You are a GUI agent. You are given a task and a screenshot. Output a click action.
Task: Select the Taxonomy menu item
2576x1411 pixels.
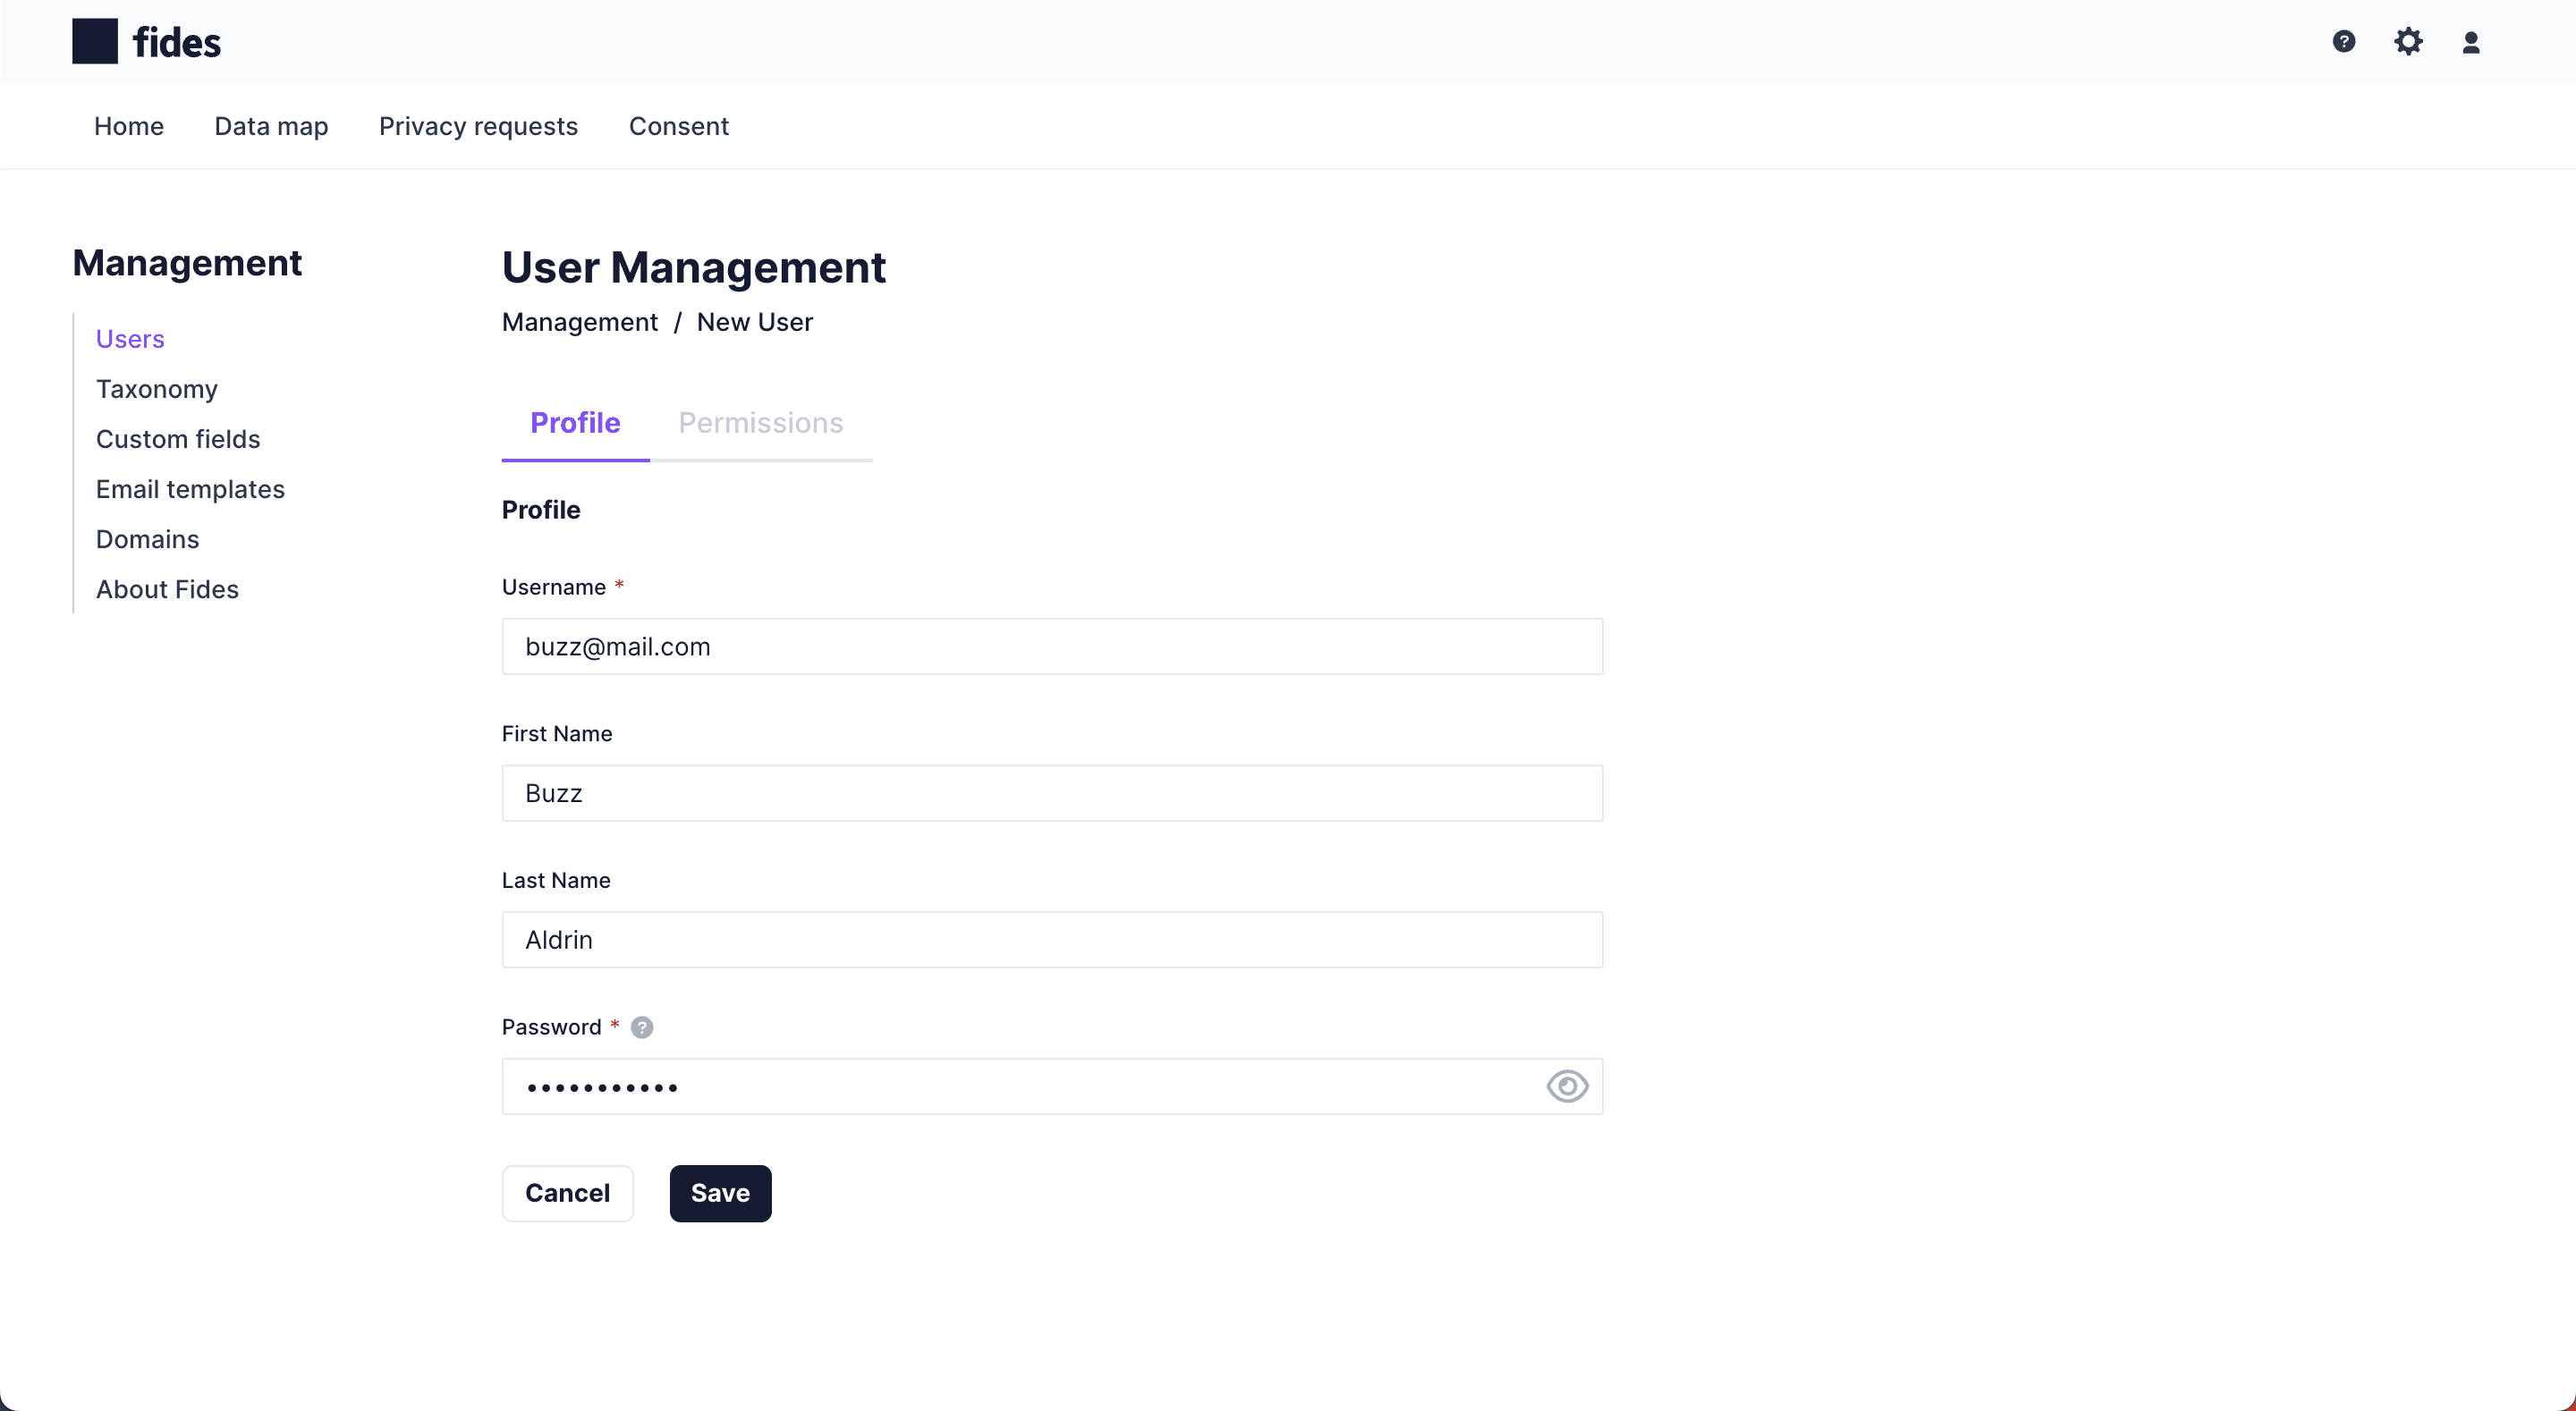tap(157, 387)
